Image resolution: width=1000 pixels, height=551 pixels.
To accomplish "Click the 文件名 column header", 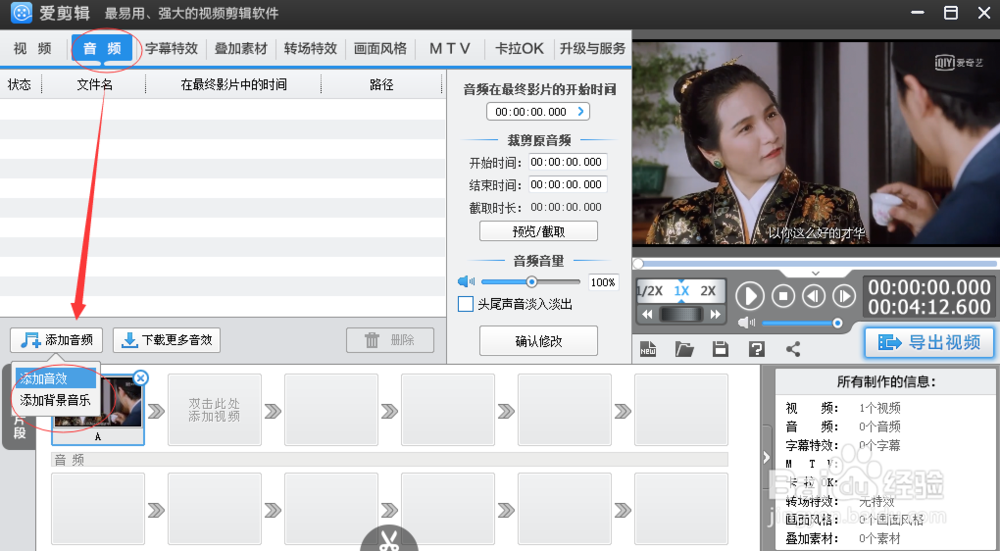I will [94, 85].
